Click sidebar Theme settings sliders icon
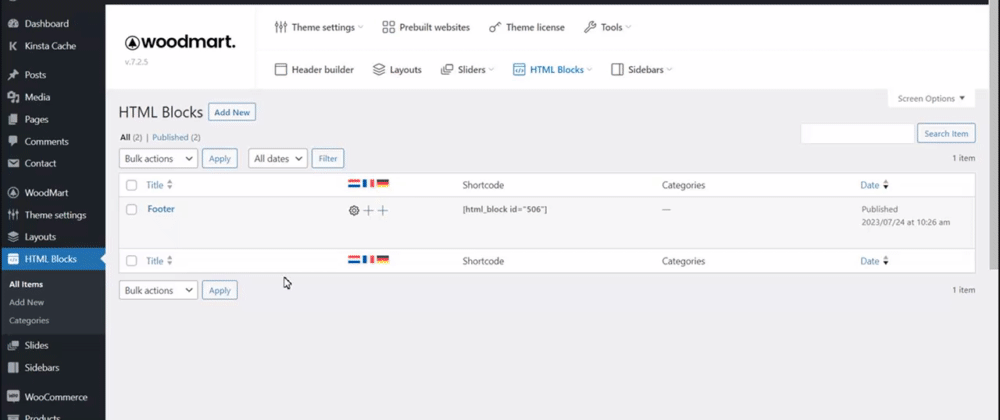 point(13,215)
